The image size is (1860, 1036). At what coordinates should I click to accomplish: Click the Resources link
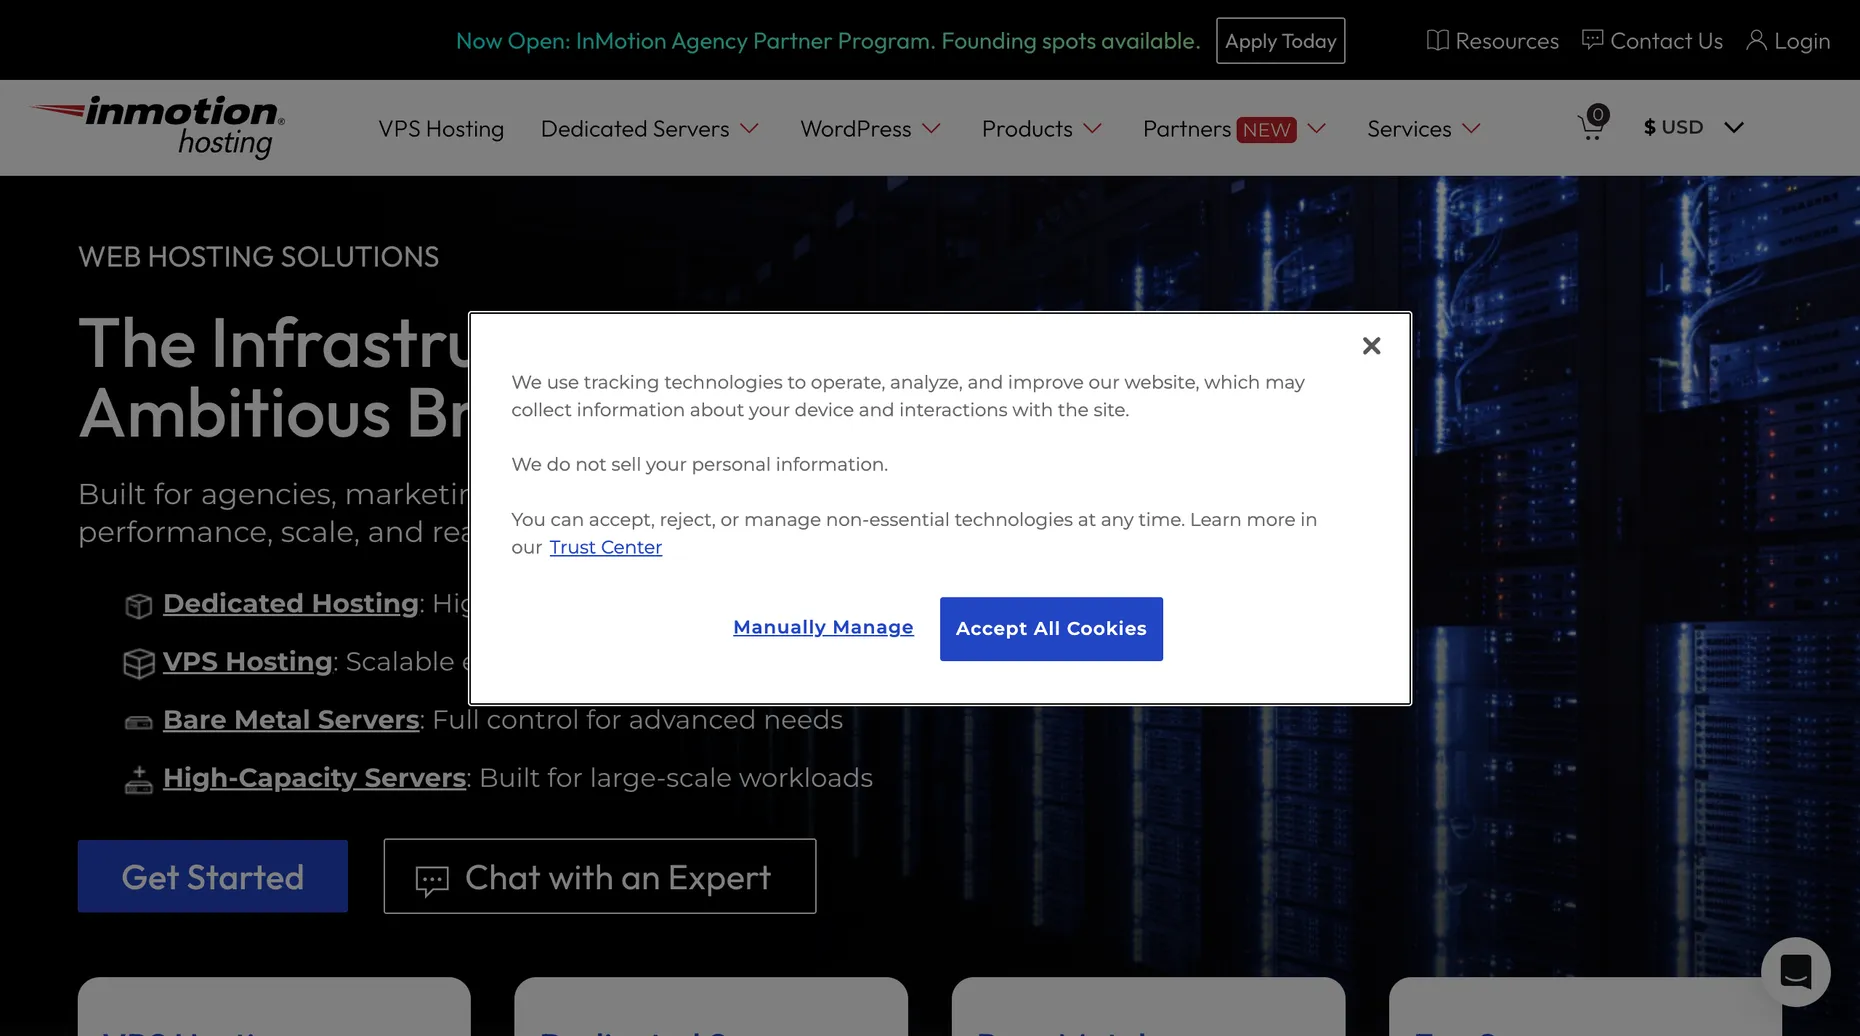[1507, 41]
